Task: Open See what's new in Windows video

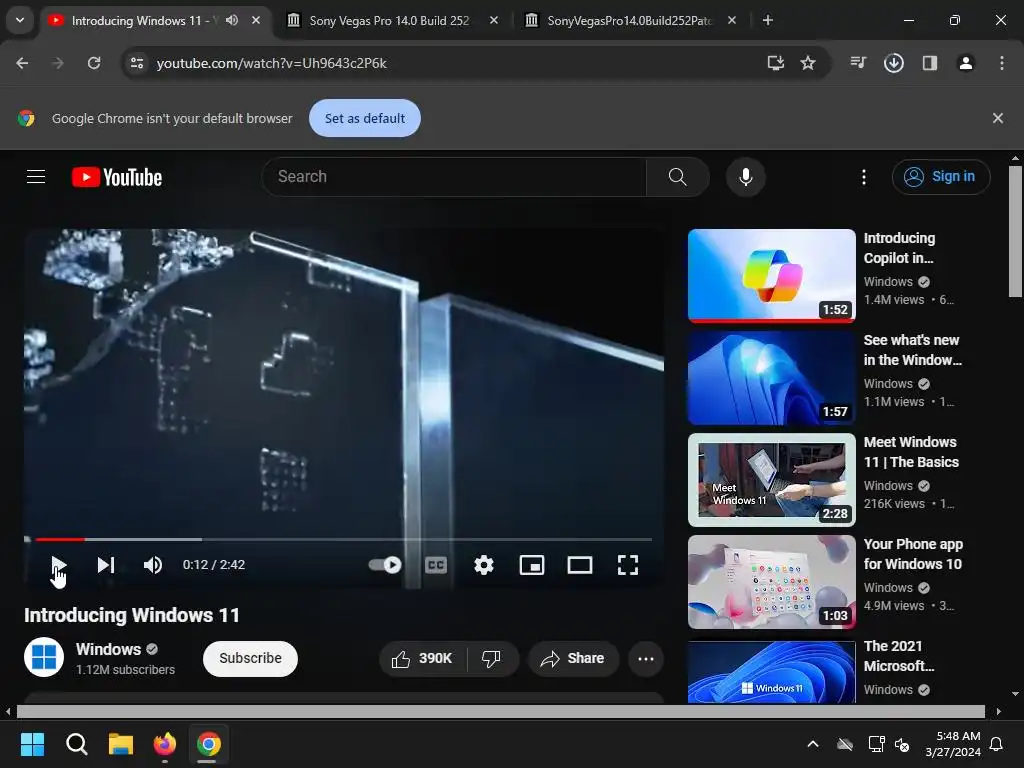Action: [x=771, y=377]
